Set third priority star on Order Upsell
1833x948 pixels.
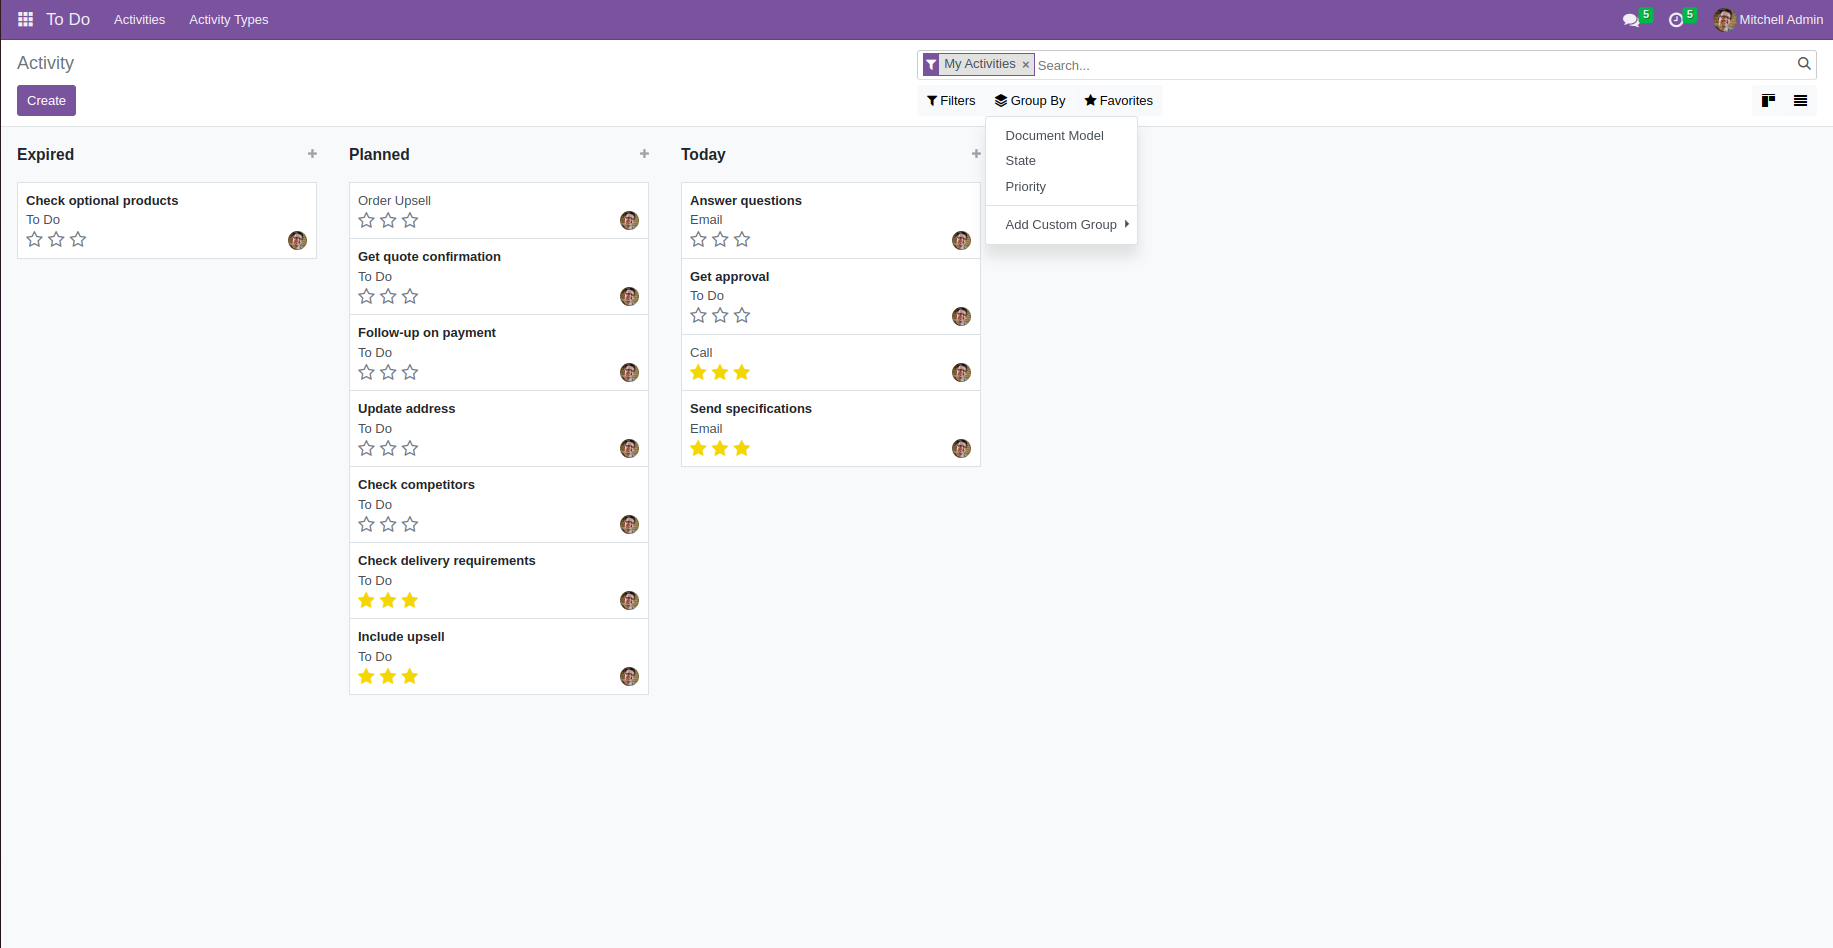click(410, 220)
